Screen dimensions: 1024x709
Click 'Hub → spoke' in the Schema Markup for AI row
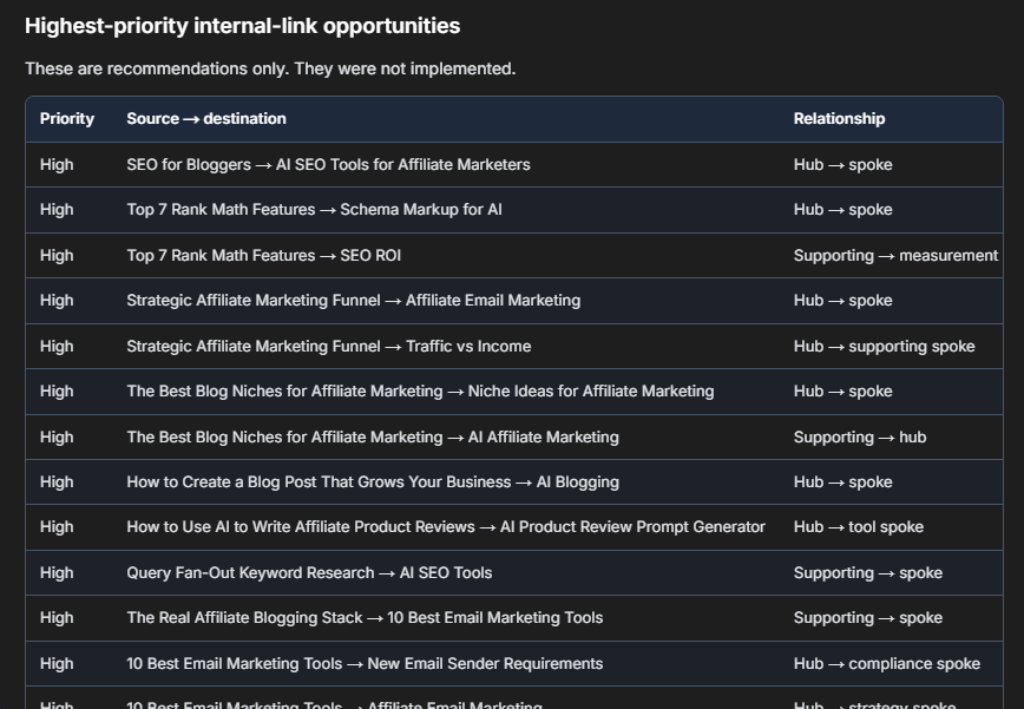843,210
